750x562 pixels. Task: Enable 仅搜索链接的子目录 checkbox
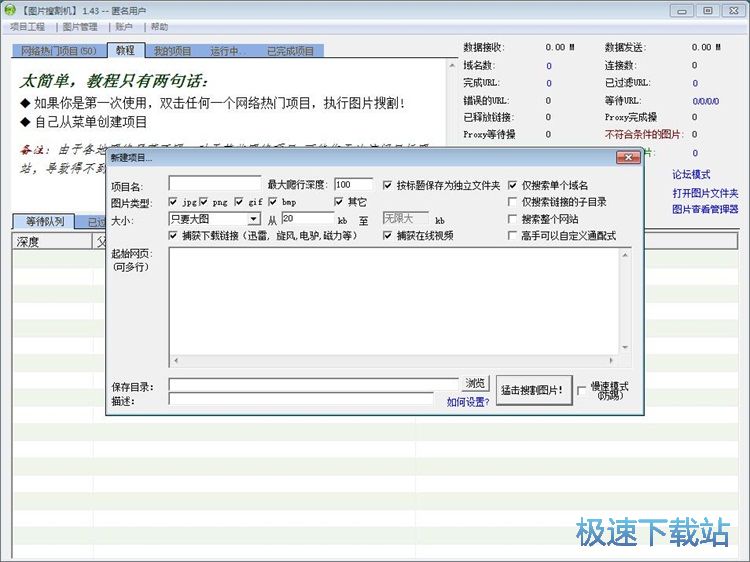click(512, 202)
